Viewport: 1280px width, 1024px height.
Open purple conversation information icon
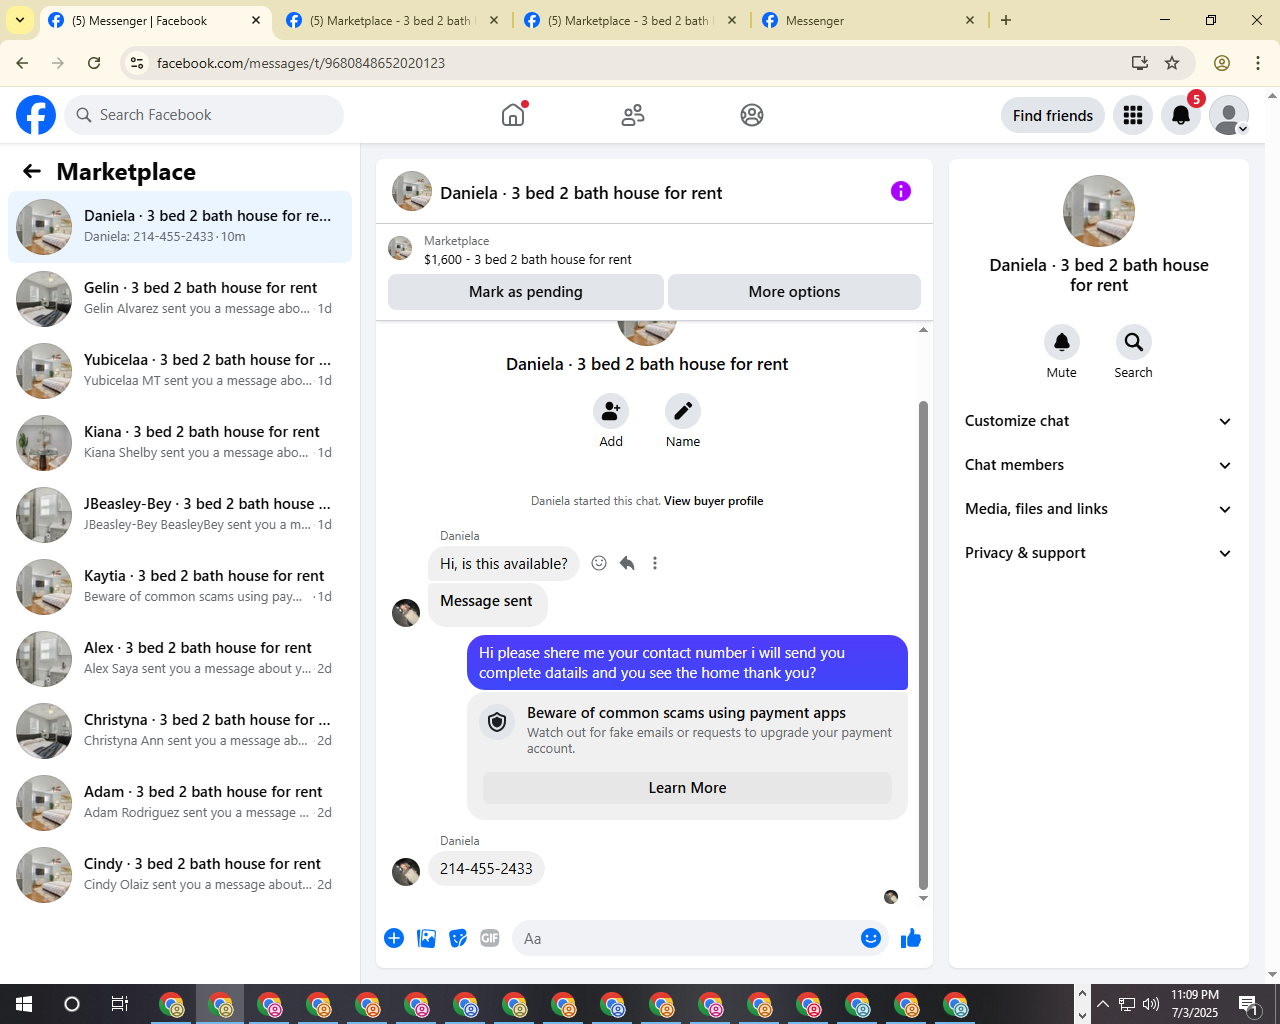tap(901, 191)
